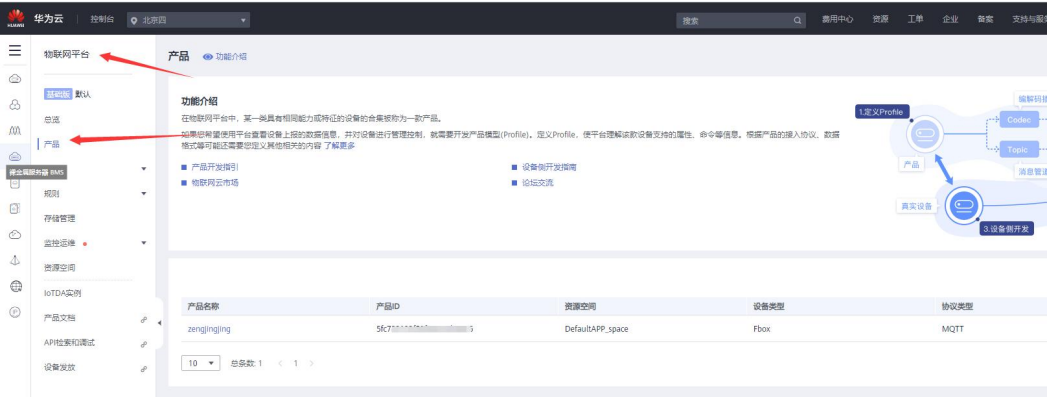Viewport: 1050px width, 397px height.
Task: Open 费用中心 in the top bar
Action: click(x=838, y=19)
